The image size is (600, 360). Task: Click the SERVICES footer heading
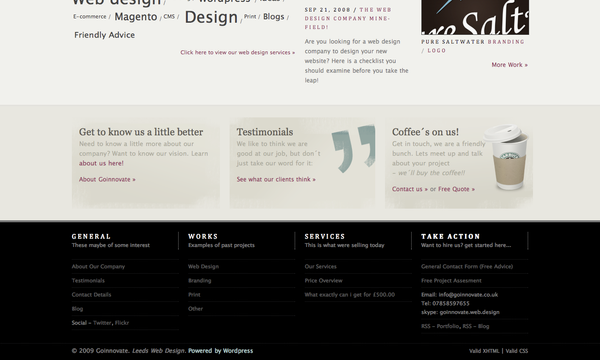325,237
